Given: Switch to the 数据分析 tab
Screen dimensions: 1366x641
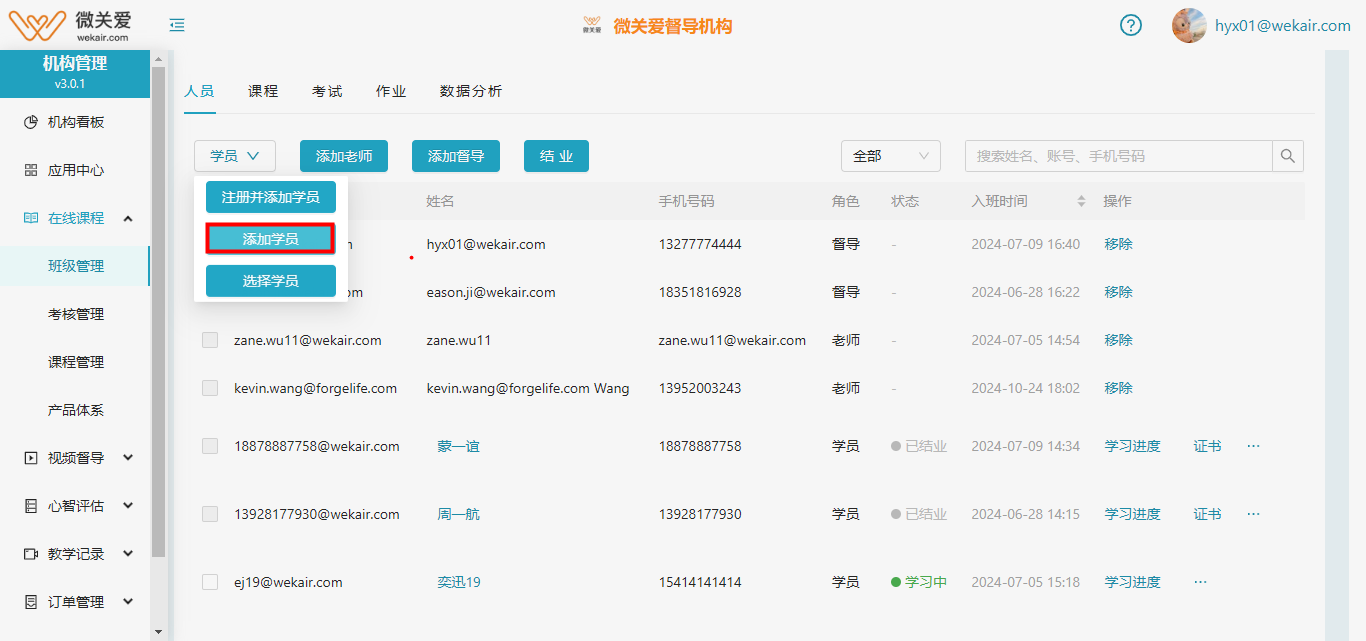Looking at the screenshot, I should (x=471, y=91).
